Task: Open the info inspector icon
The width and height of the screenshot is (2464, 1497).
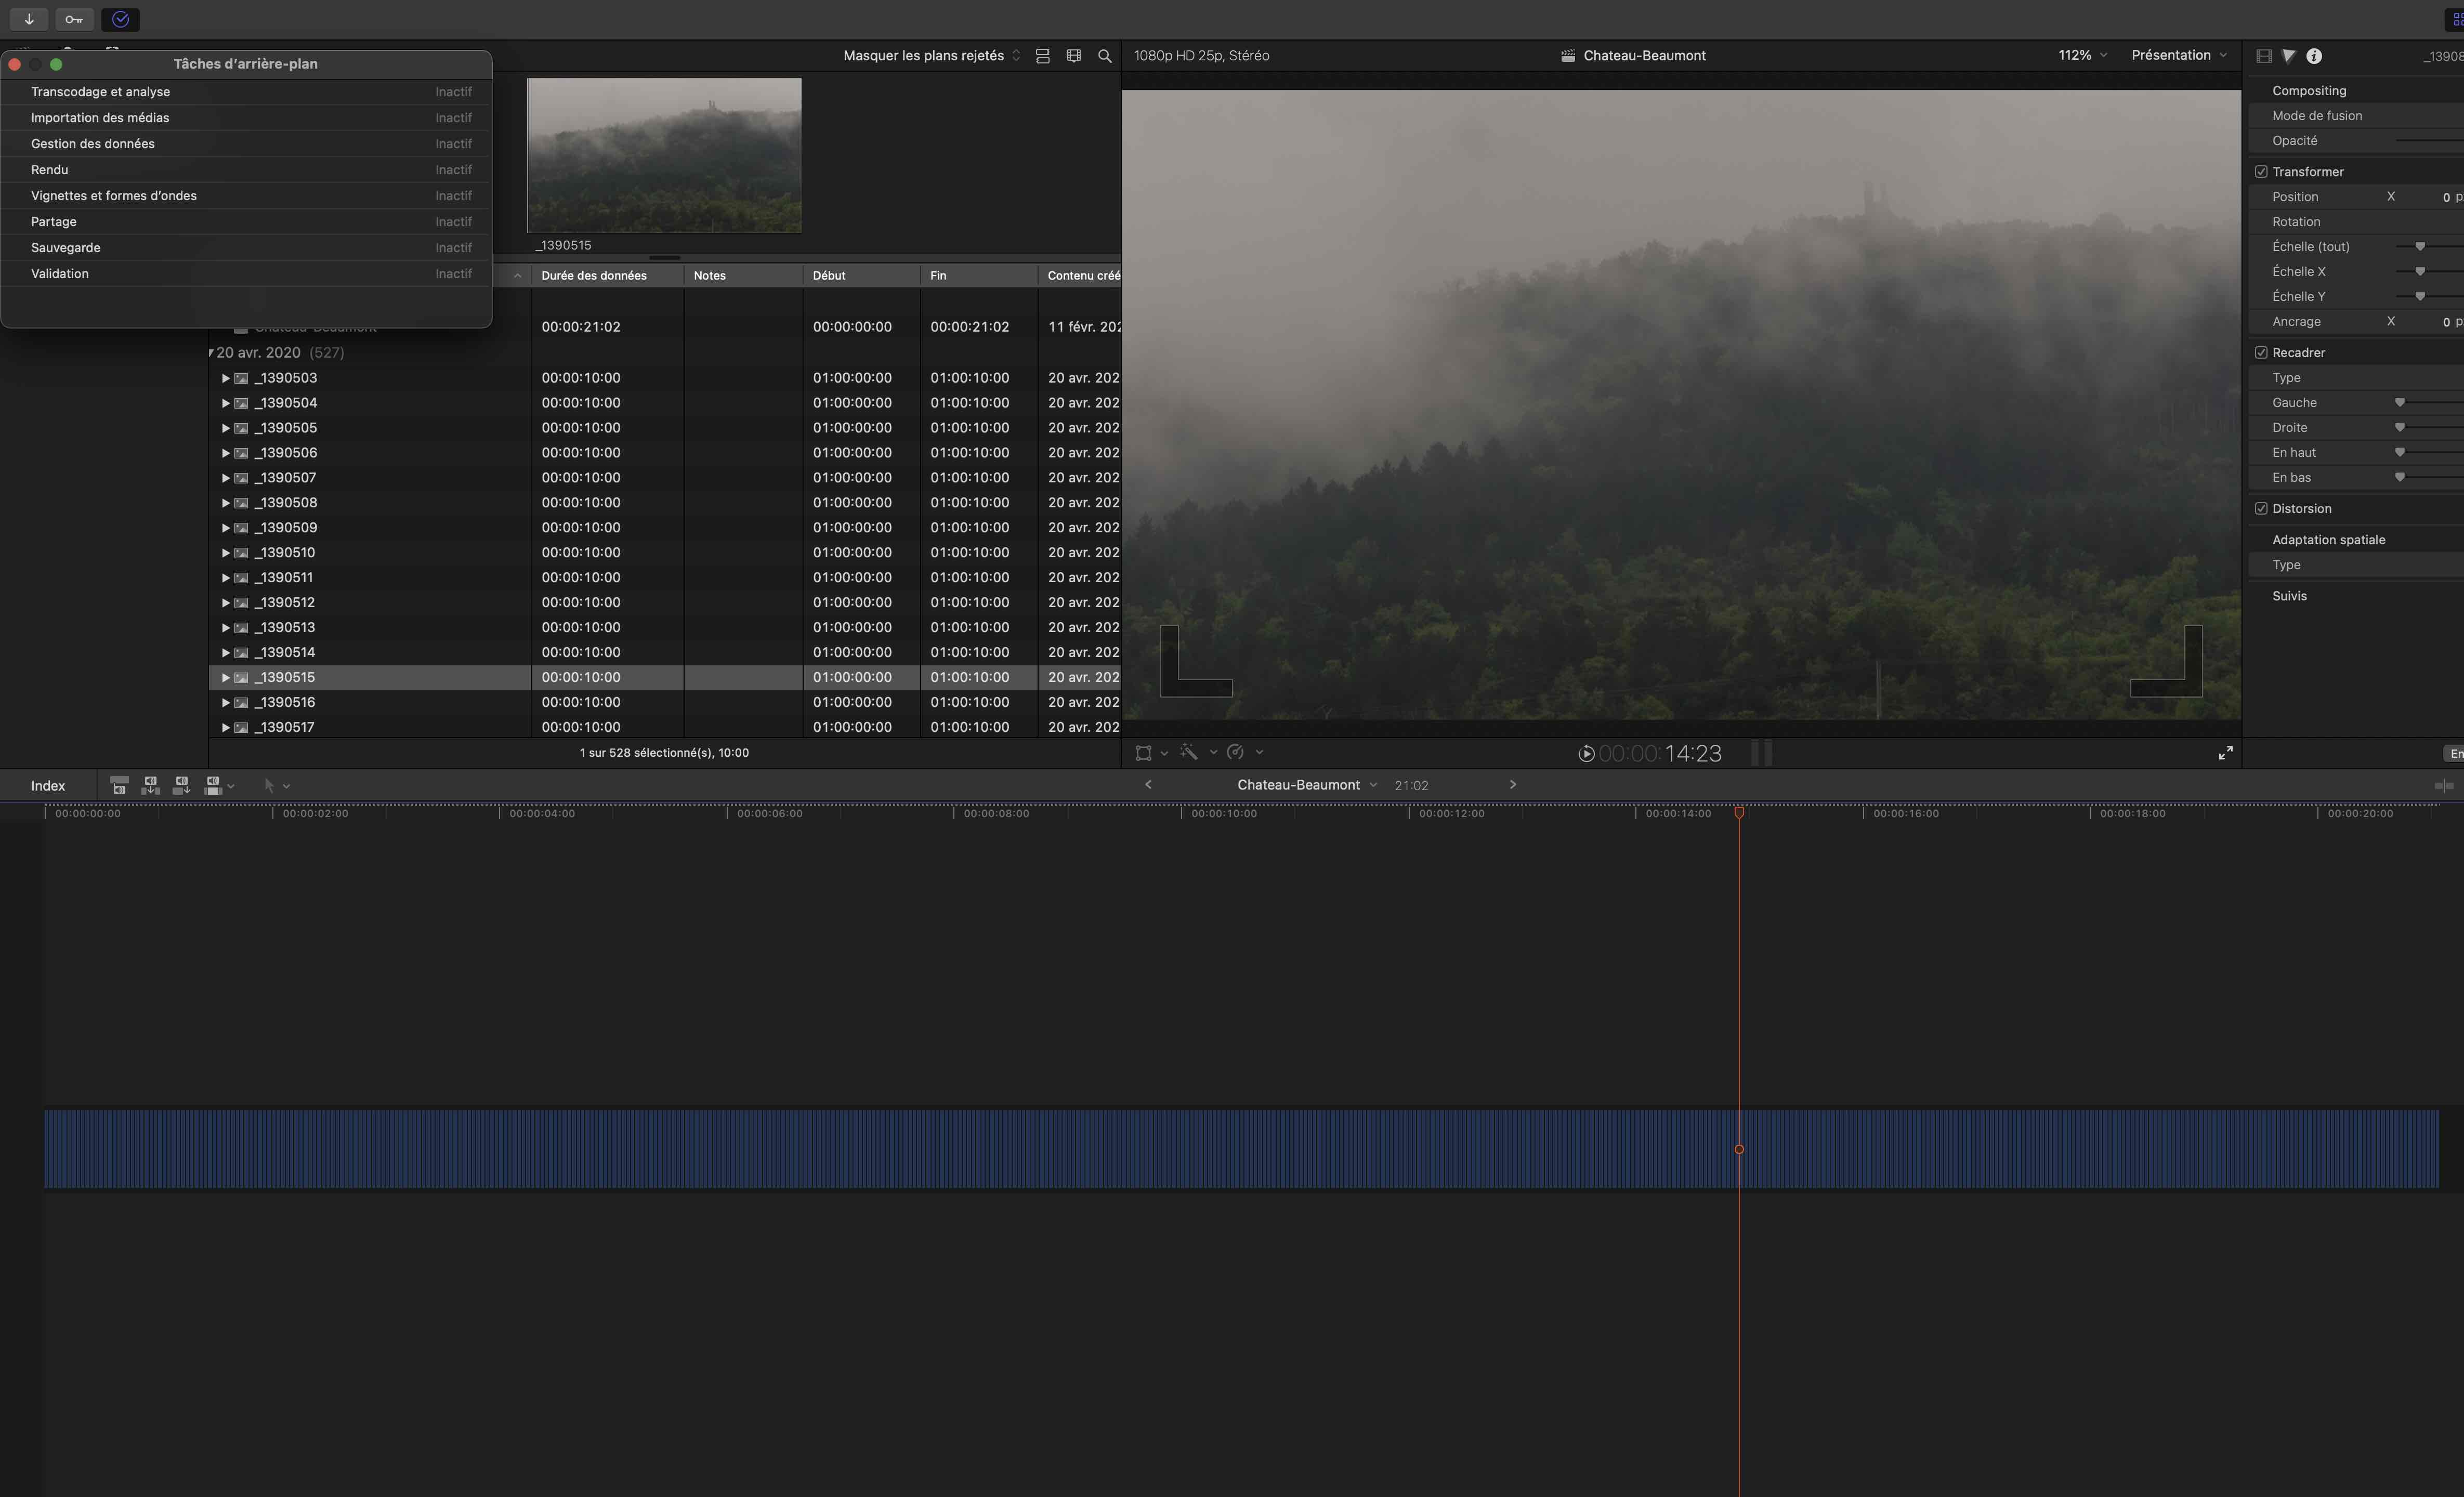Action: click(2314, 56)
